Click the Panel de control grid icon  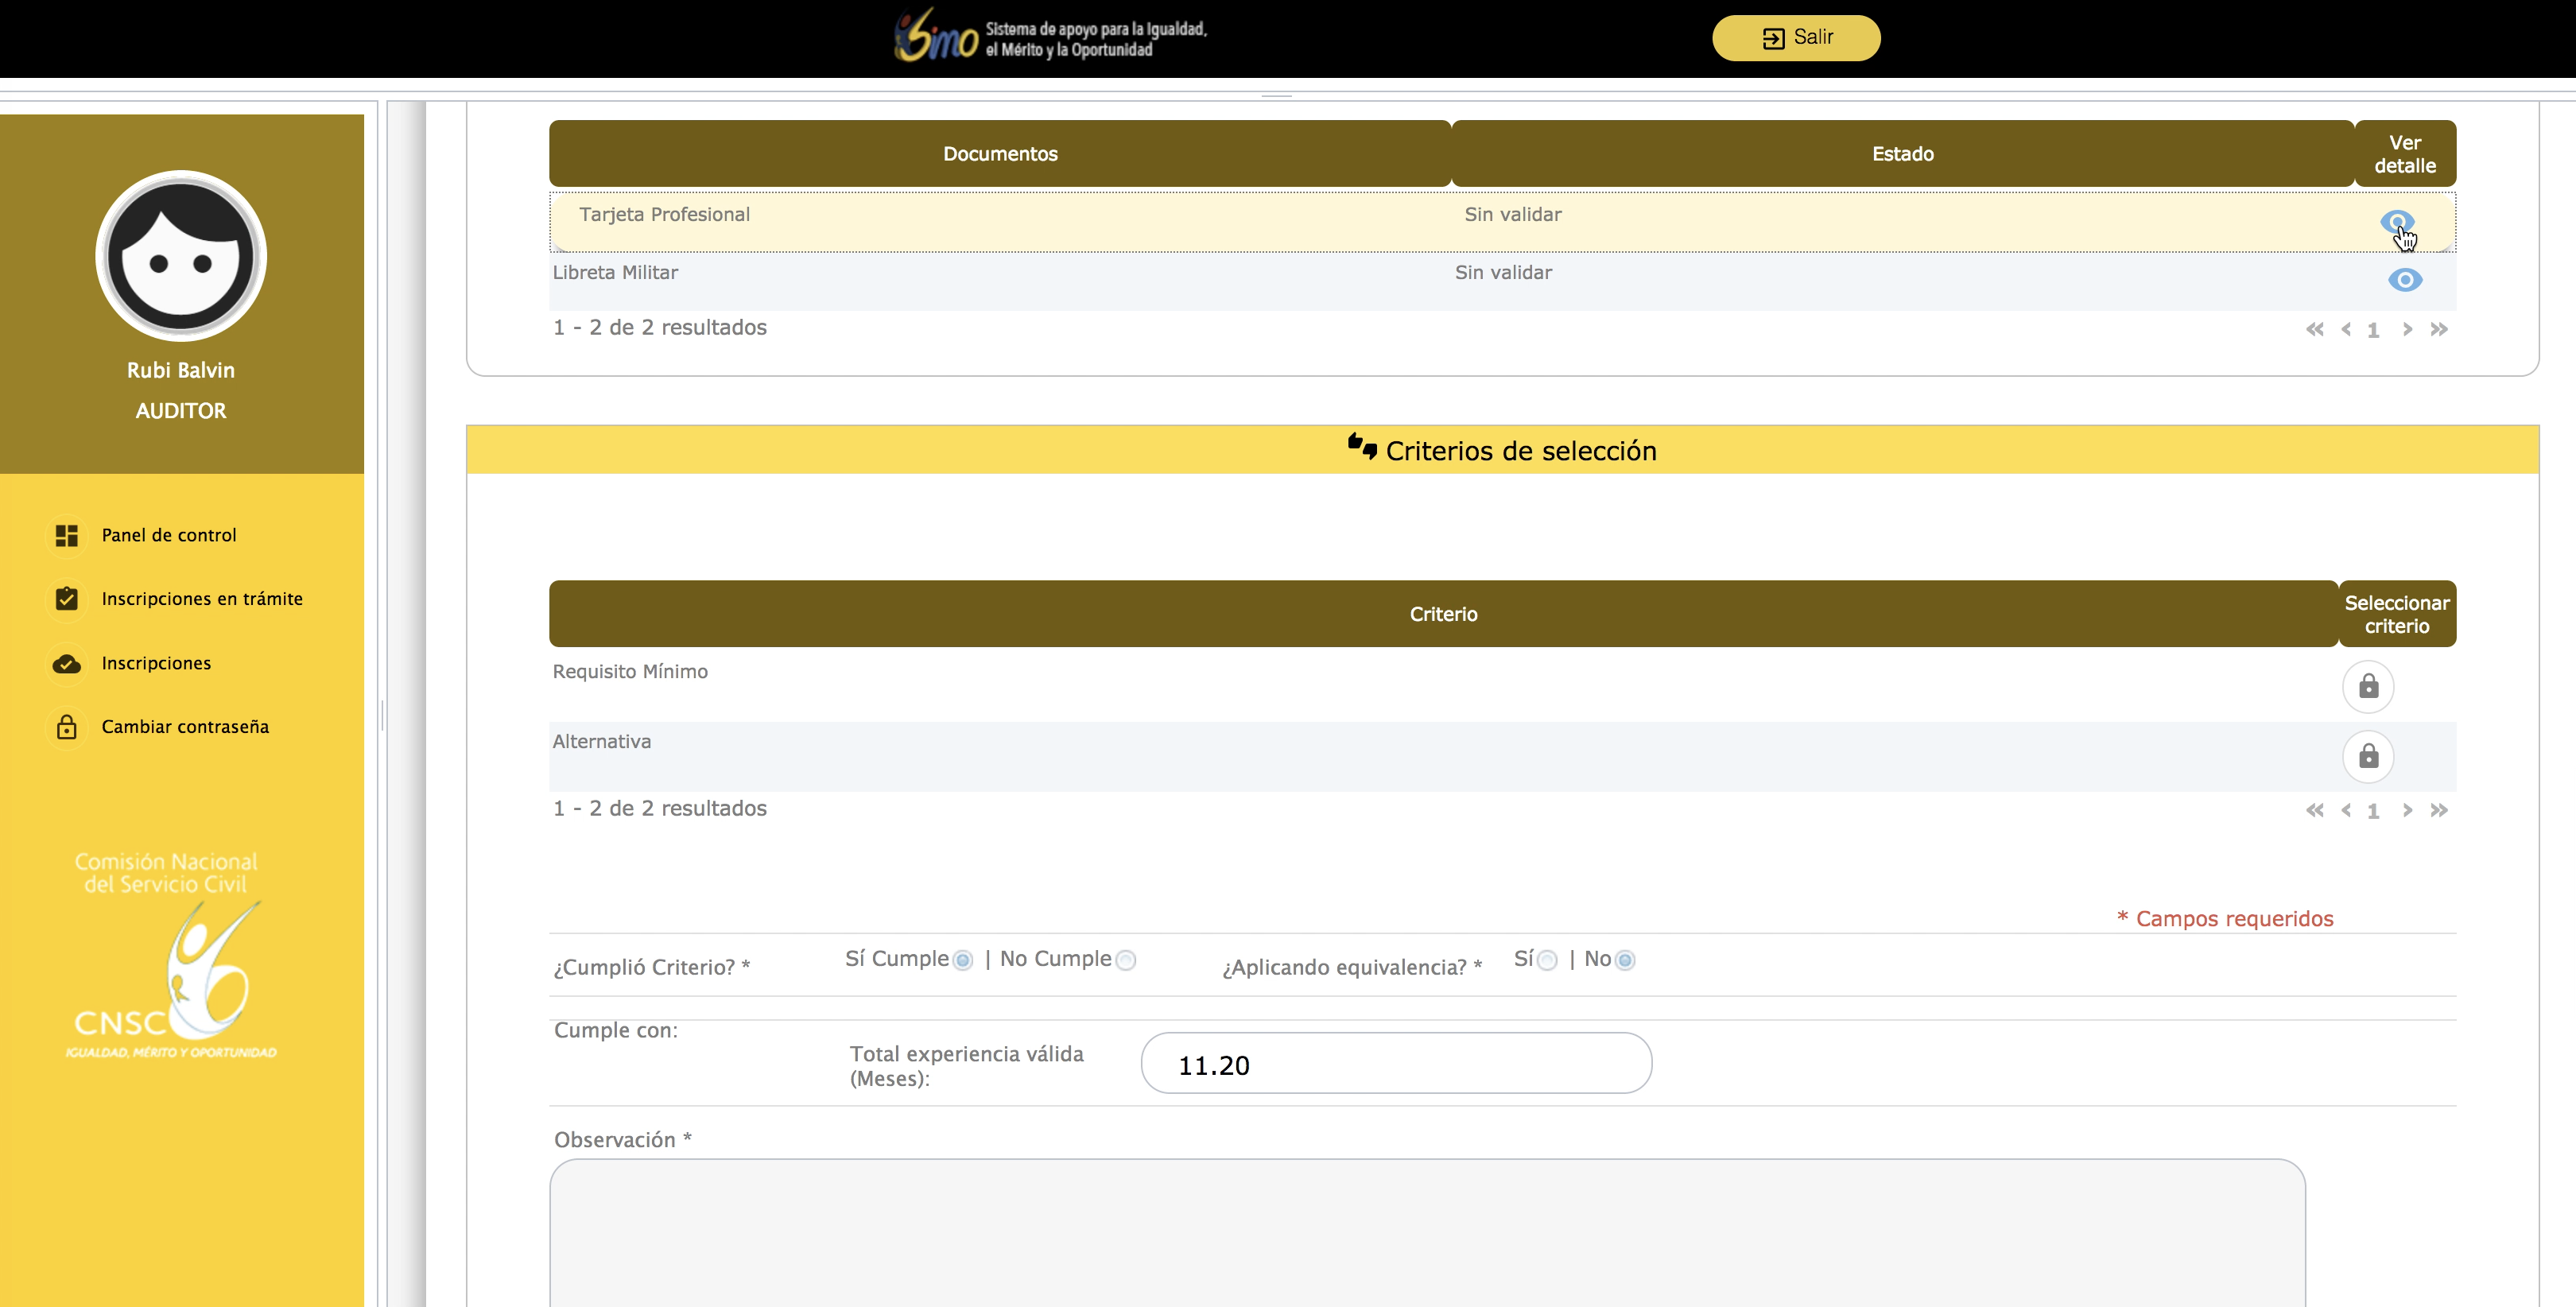[67, 536]
